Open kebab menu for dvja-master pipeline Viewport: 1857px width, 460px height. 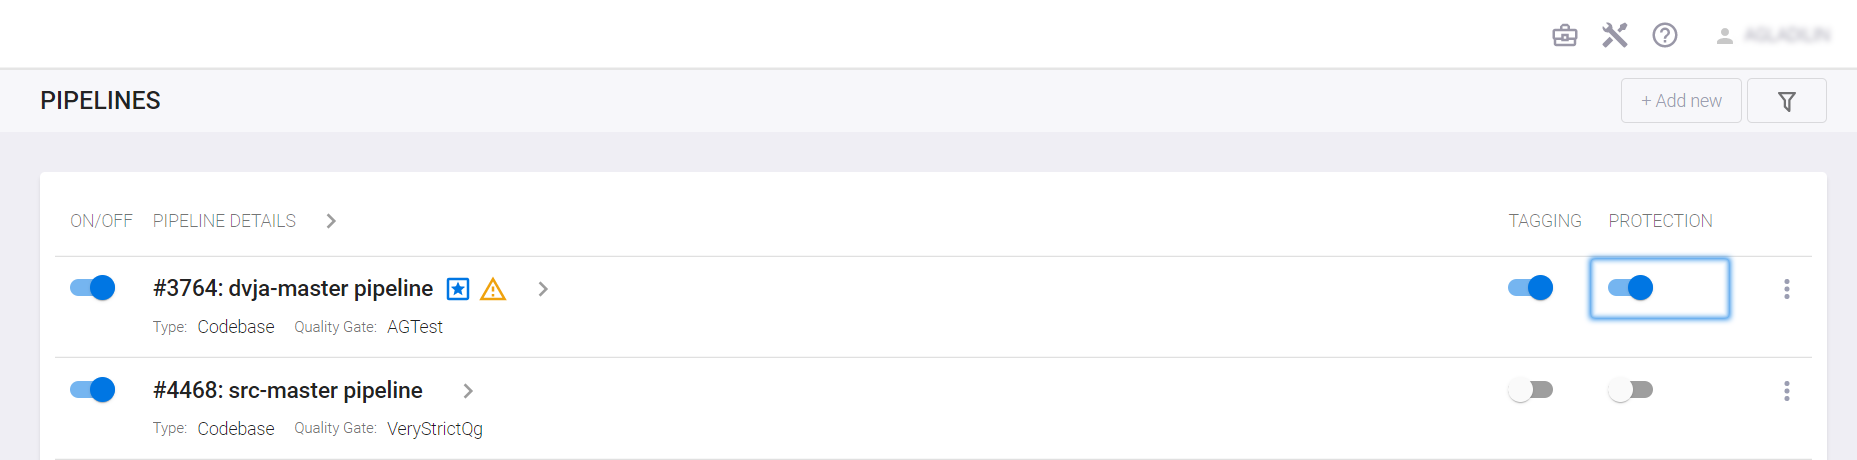(1786, 289)
